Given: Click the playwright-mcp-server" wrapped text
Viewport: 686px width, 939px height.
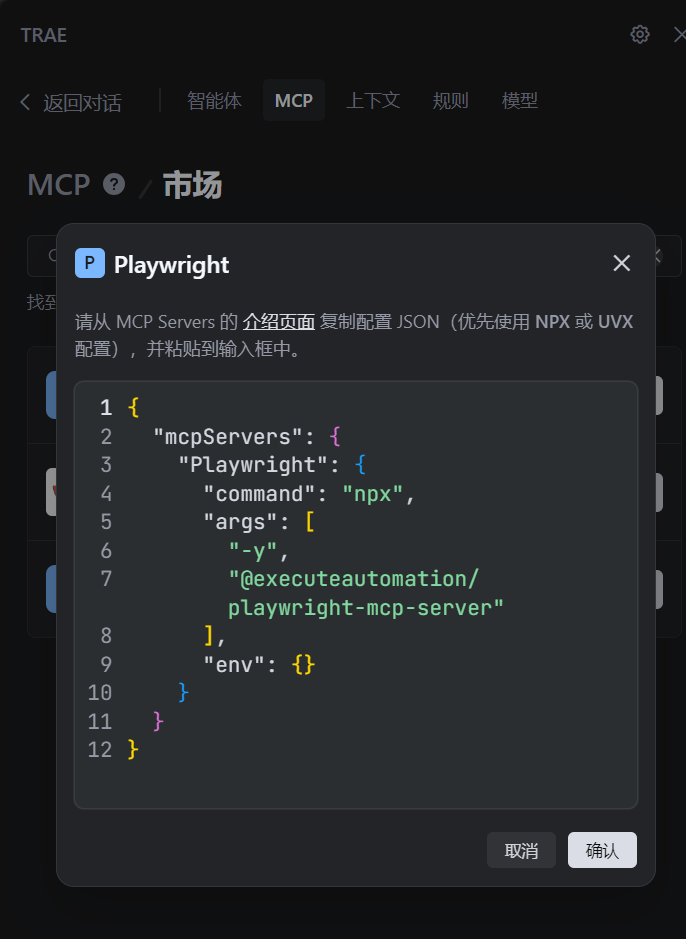Looking at the screenshot, I should coord(366,608).
